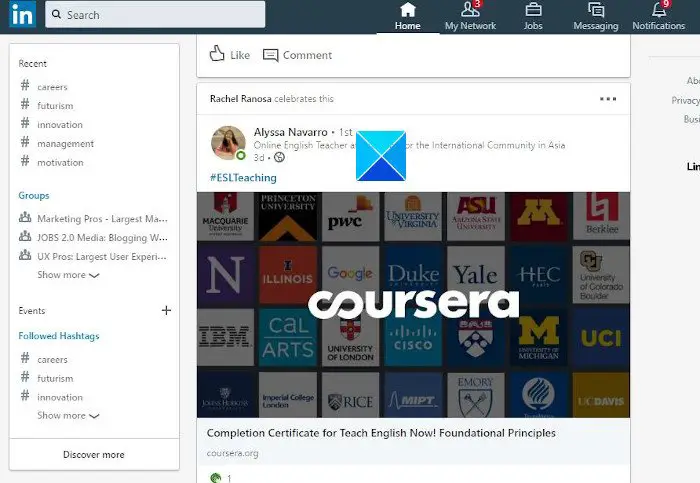Open the Groups heading link
Image resolution: width=700 pixels, height=483 pixels.
point(34,196)
